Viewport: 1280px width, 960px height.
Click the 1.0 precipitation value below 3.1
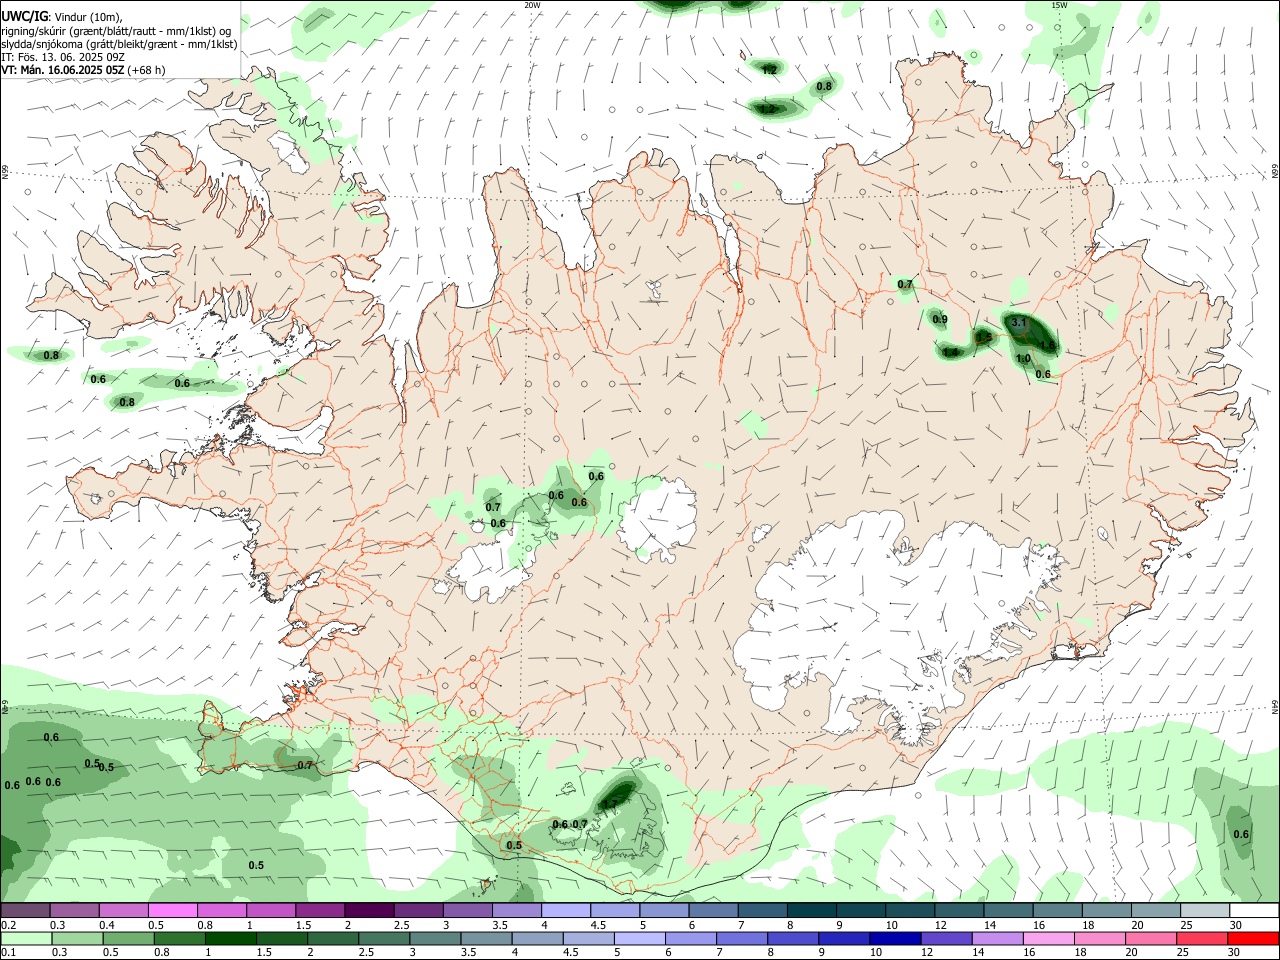pyautogui.click(x=1023, y=358)
